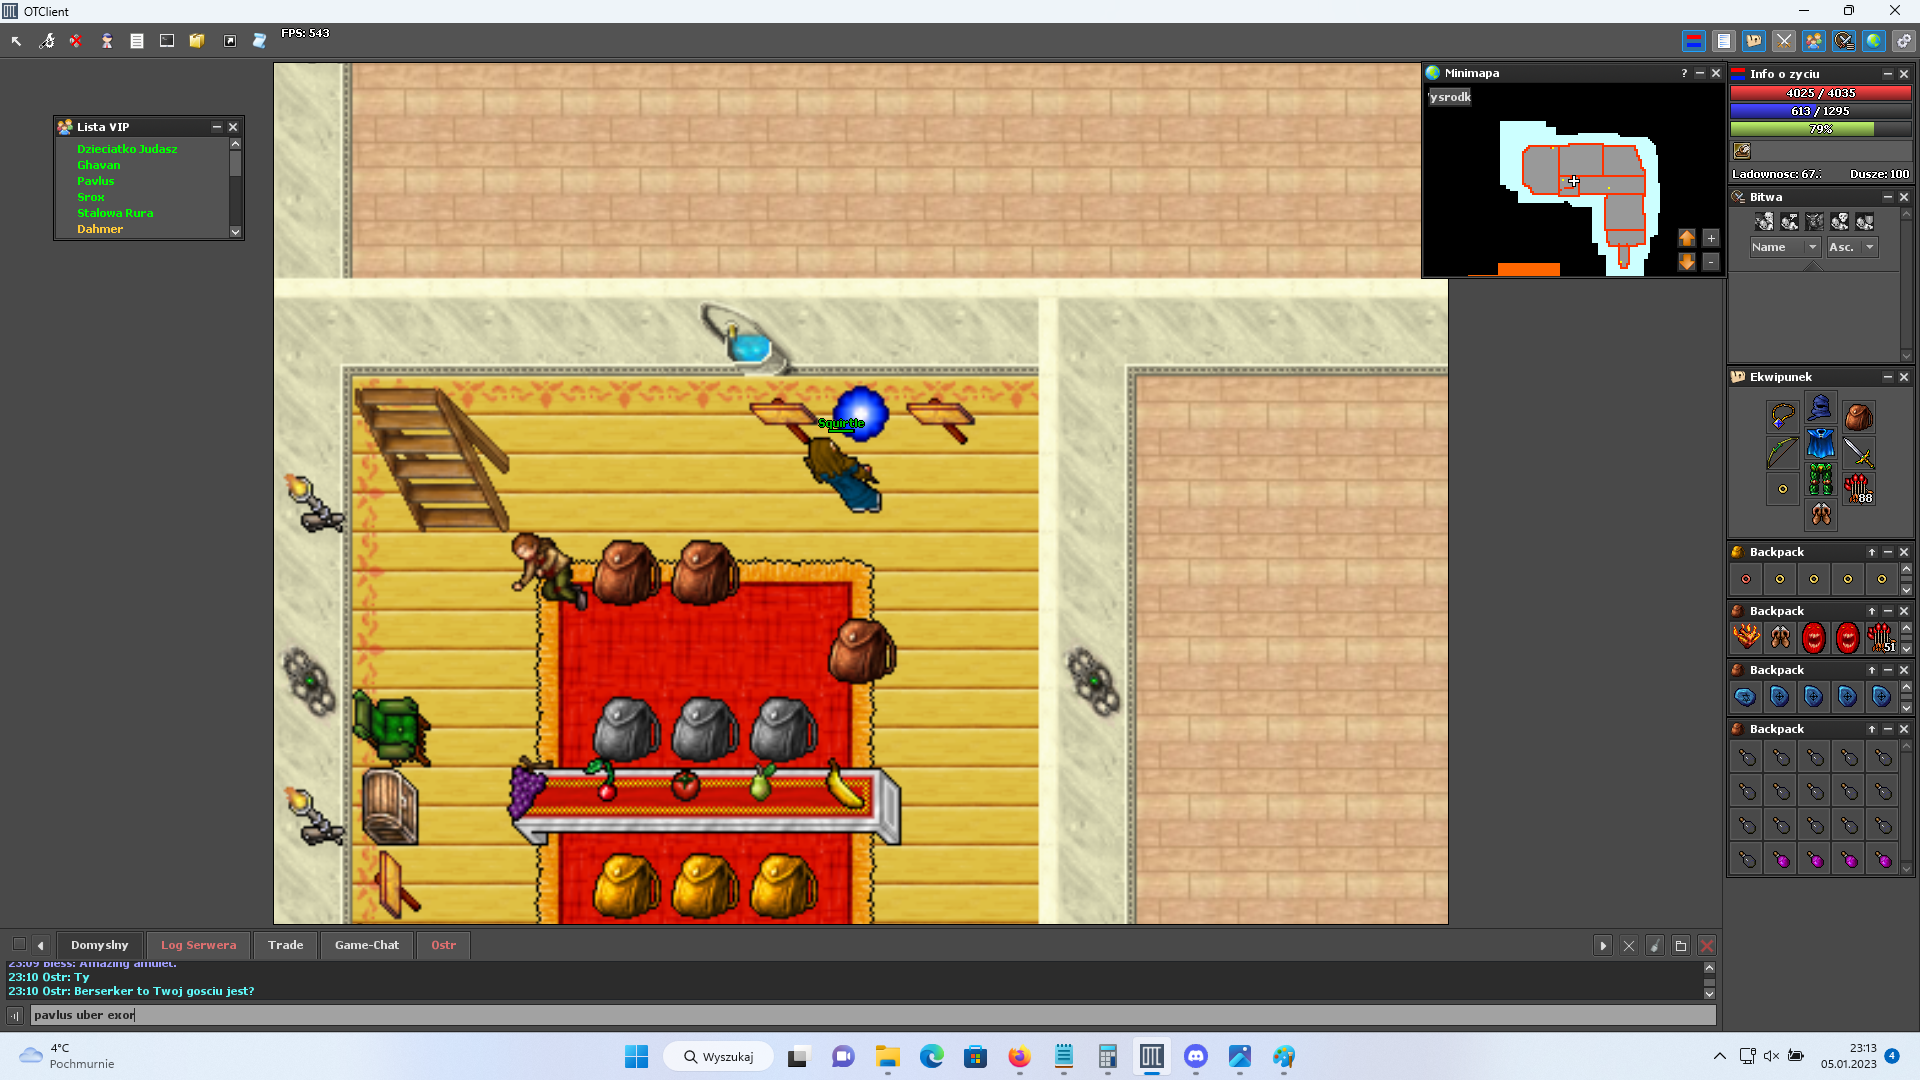Open the Trade chat tab
Screen dimensions: 1920x1080
click(x=285, y=945)
